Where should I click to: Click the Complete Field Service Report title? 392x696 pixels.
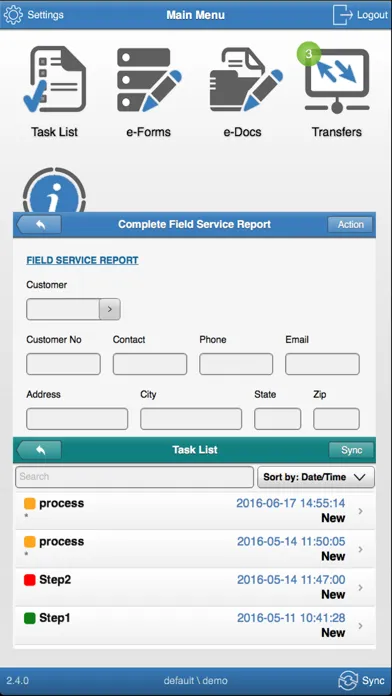[x=194, y=225]
